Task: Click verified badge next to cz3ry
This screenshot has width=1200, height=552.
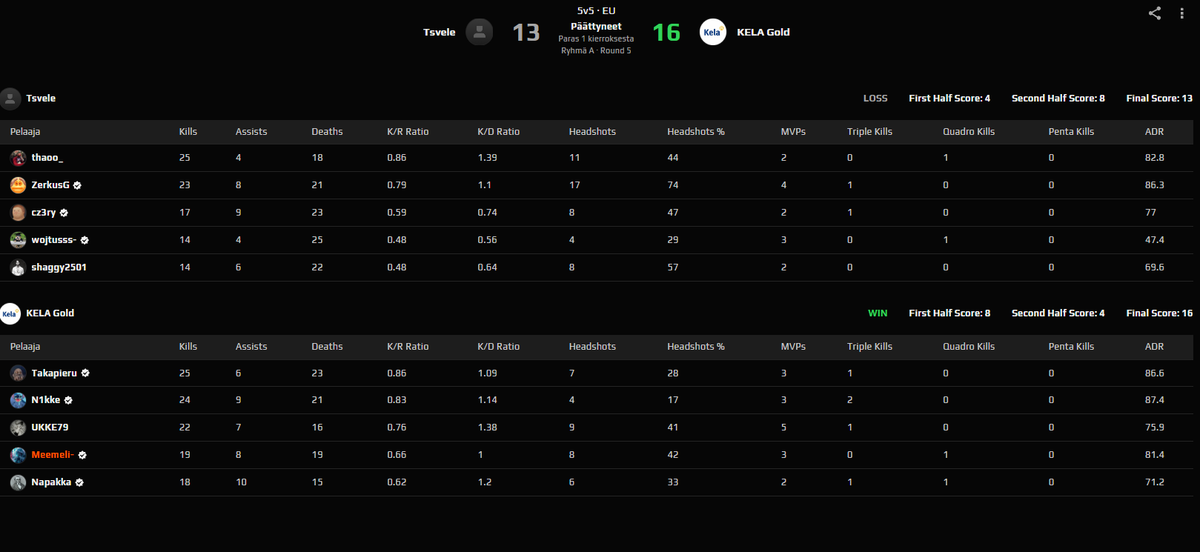Action: pyautogui.click(x=65, y=213)
